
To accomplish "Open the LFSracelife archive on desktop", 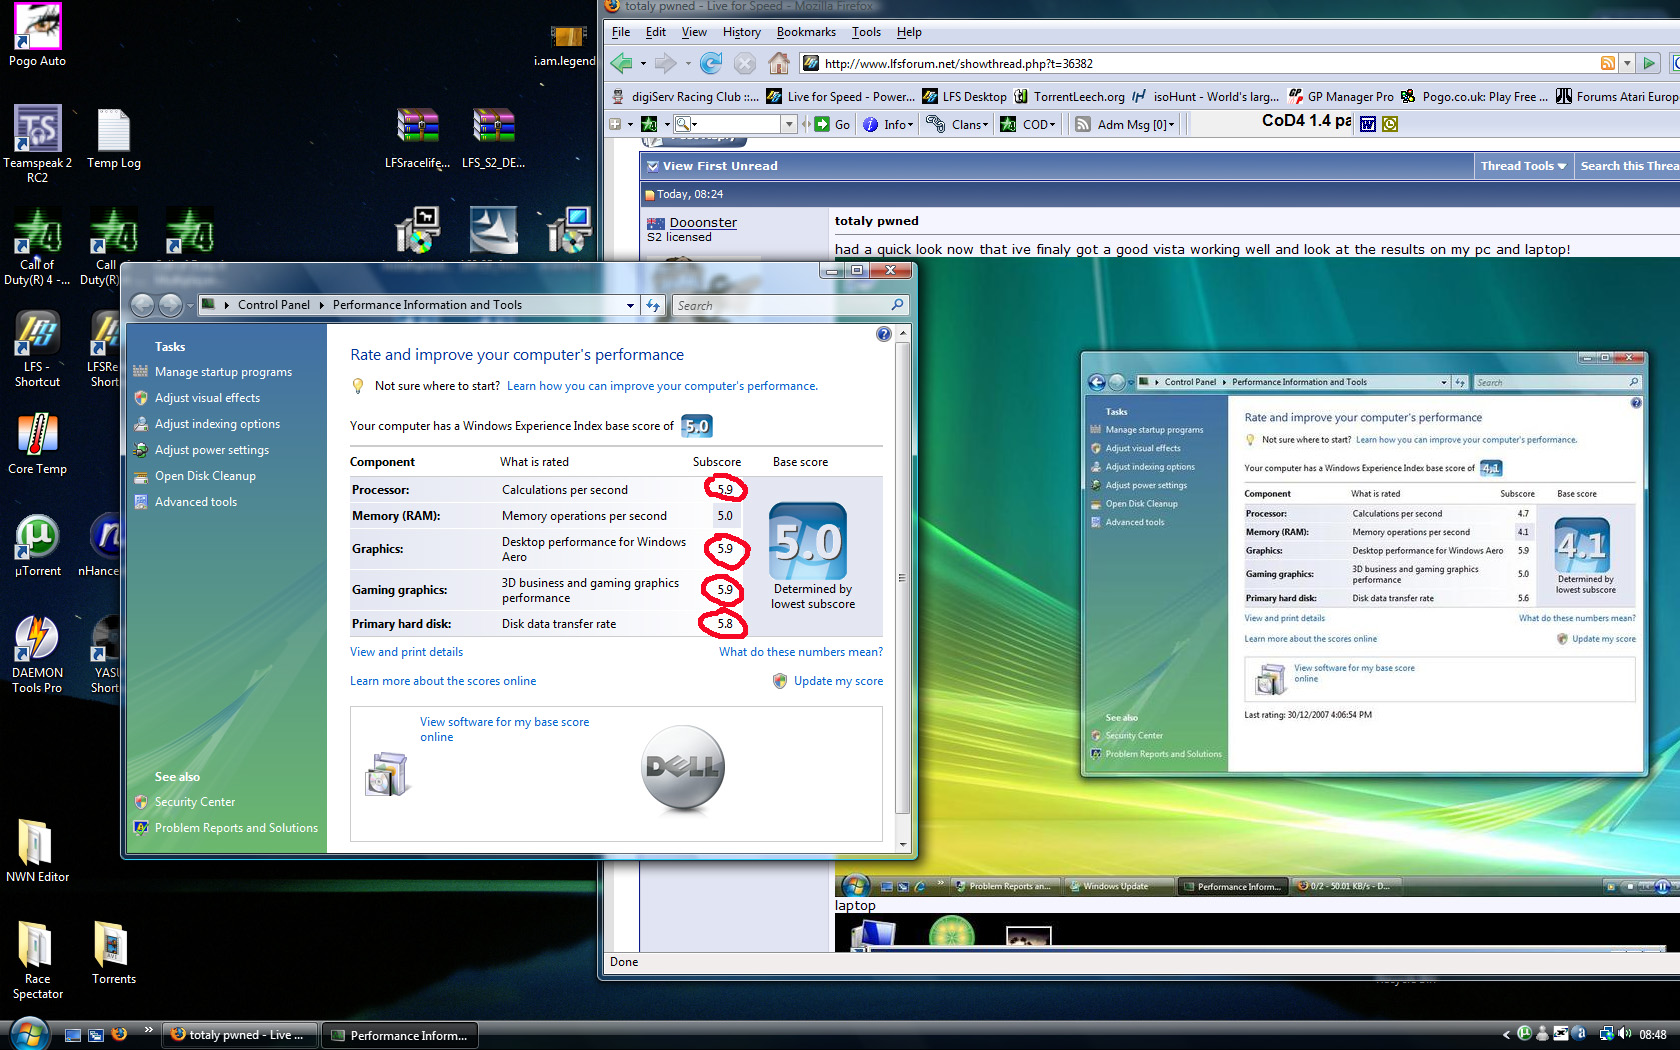I will click(418, 138).
